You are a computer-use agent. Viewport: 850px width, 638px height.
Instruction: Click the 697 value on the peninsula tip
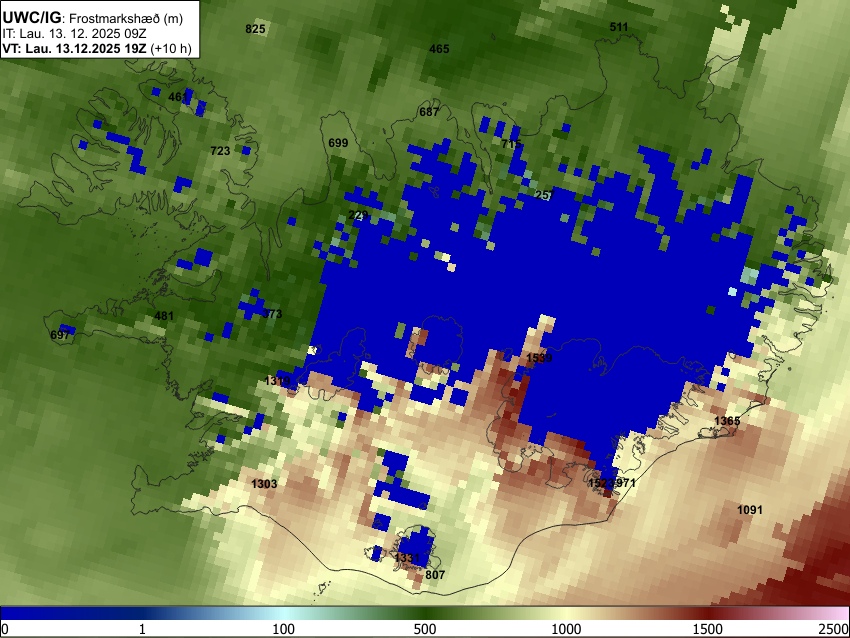(x=60, y=335)
